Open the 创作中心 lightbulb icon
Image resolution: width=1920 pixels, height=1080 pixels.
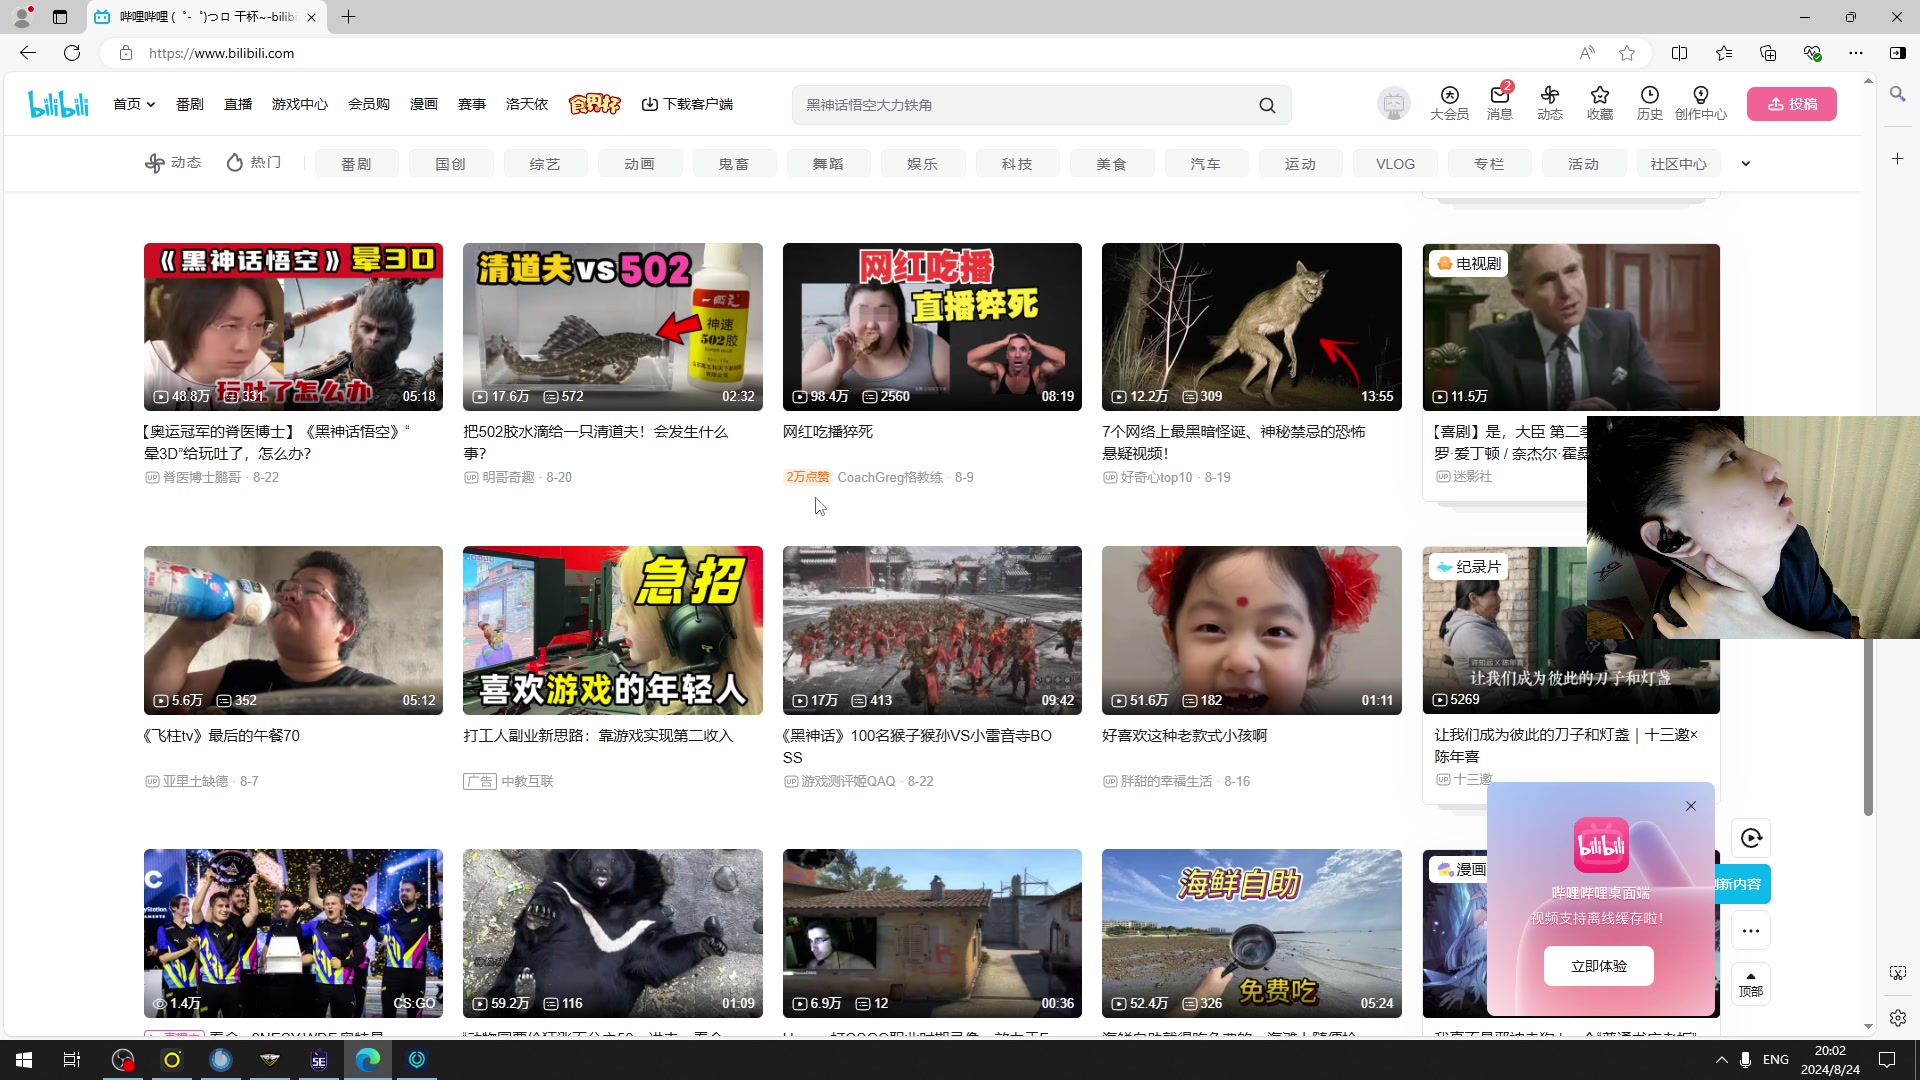coord(1700,103)
